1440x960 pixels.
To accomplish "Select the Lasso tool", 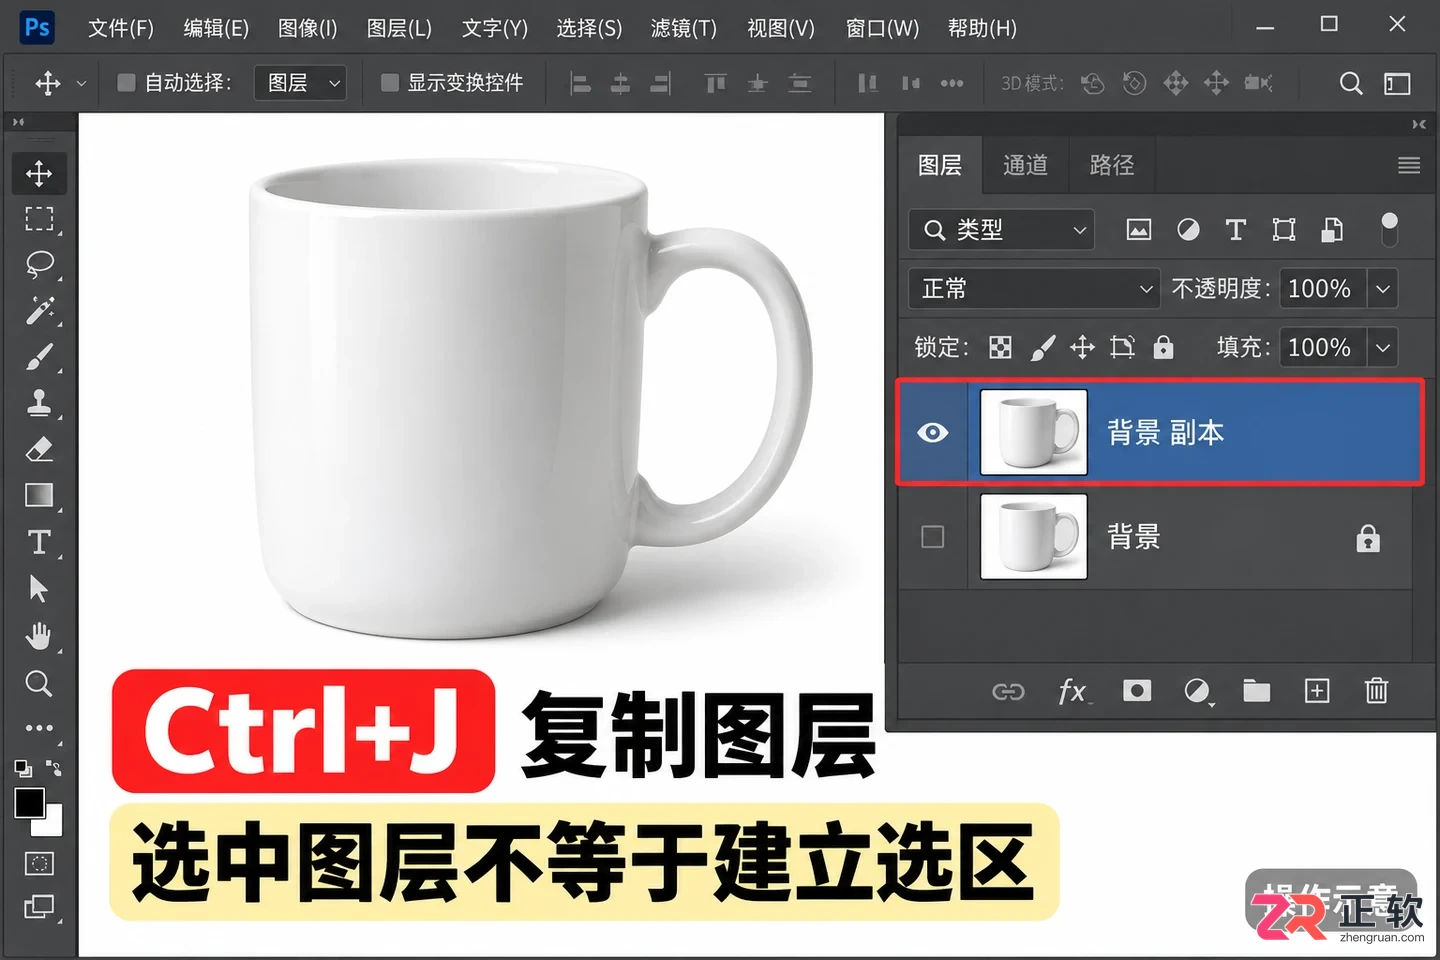I will pyautogui.click(x=39, y=264).
